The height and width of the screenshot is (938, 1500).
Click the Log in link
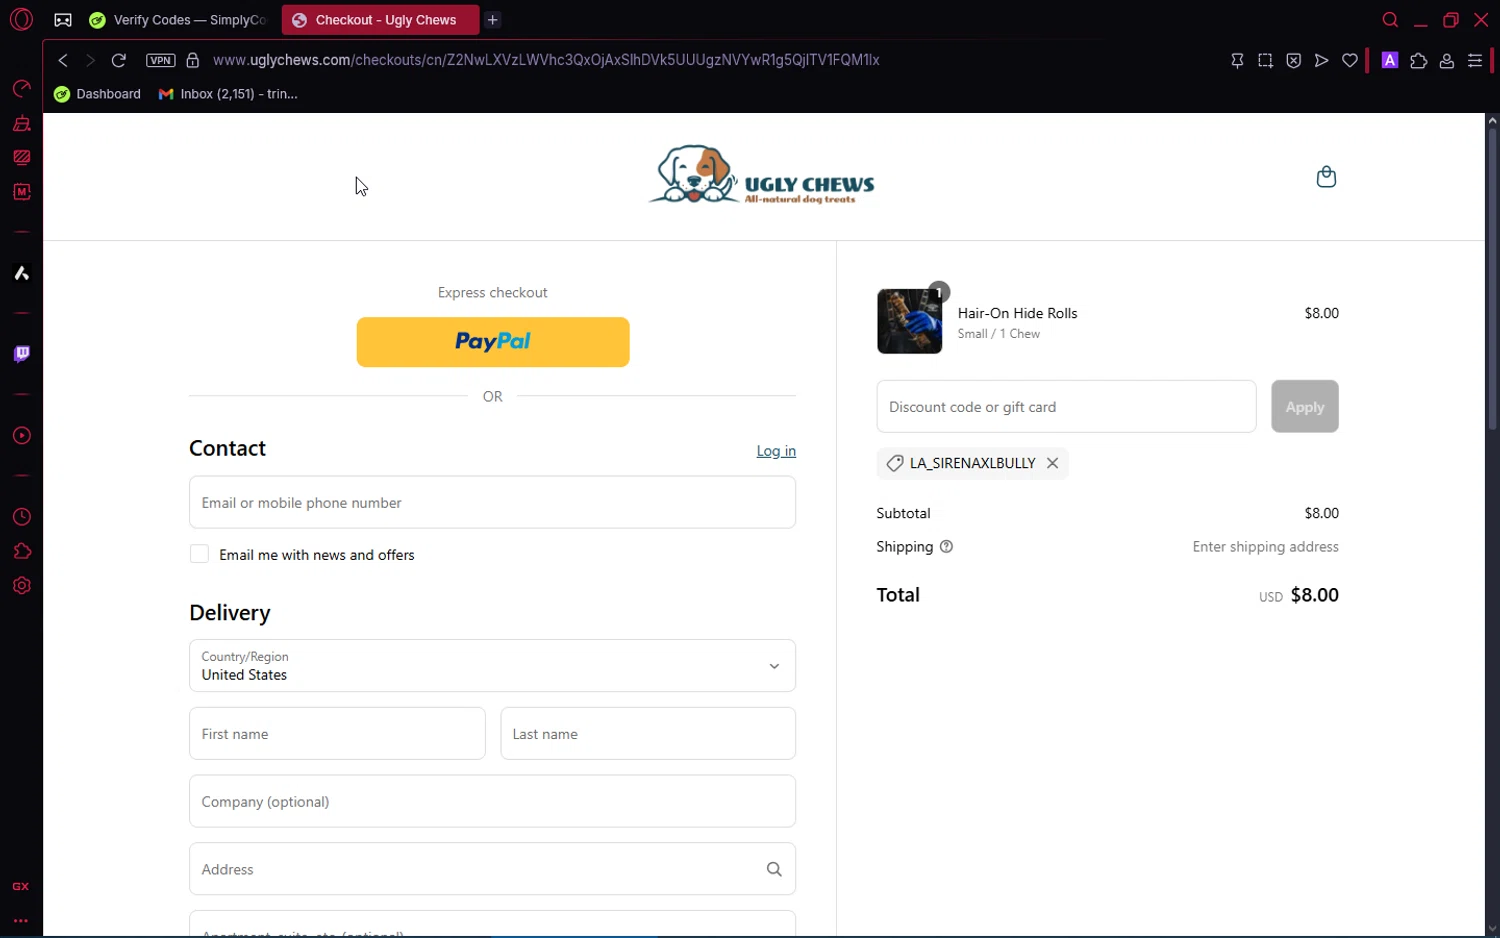click(x=776, y=451)
